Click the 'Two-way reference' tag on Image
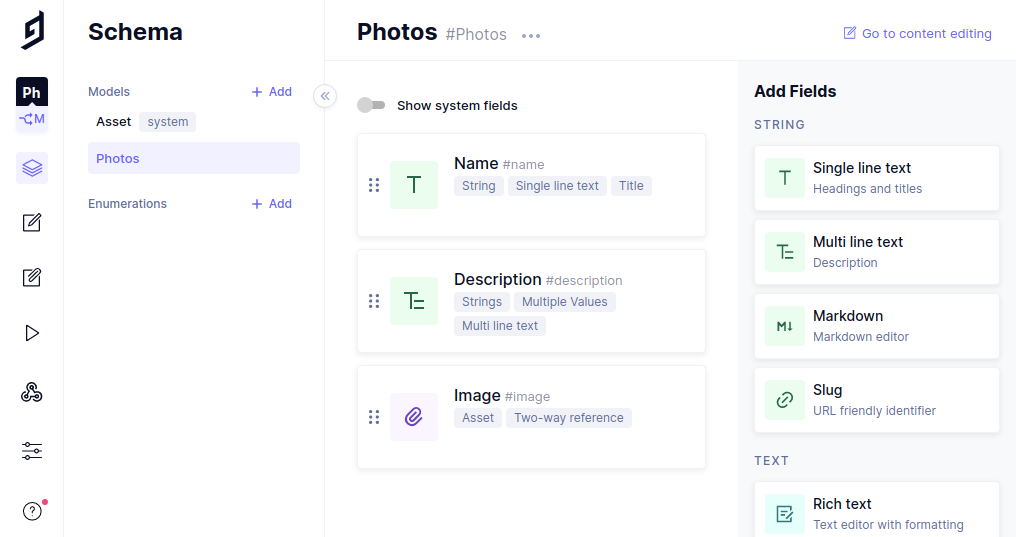The image size is (1016, 537). [569, 418]
